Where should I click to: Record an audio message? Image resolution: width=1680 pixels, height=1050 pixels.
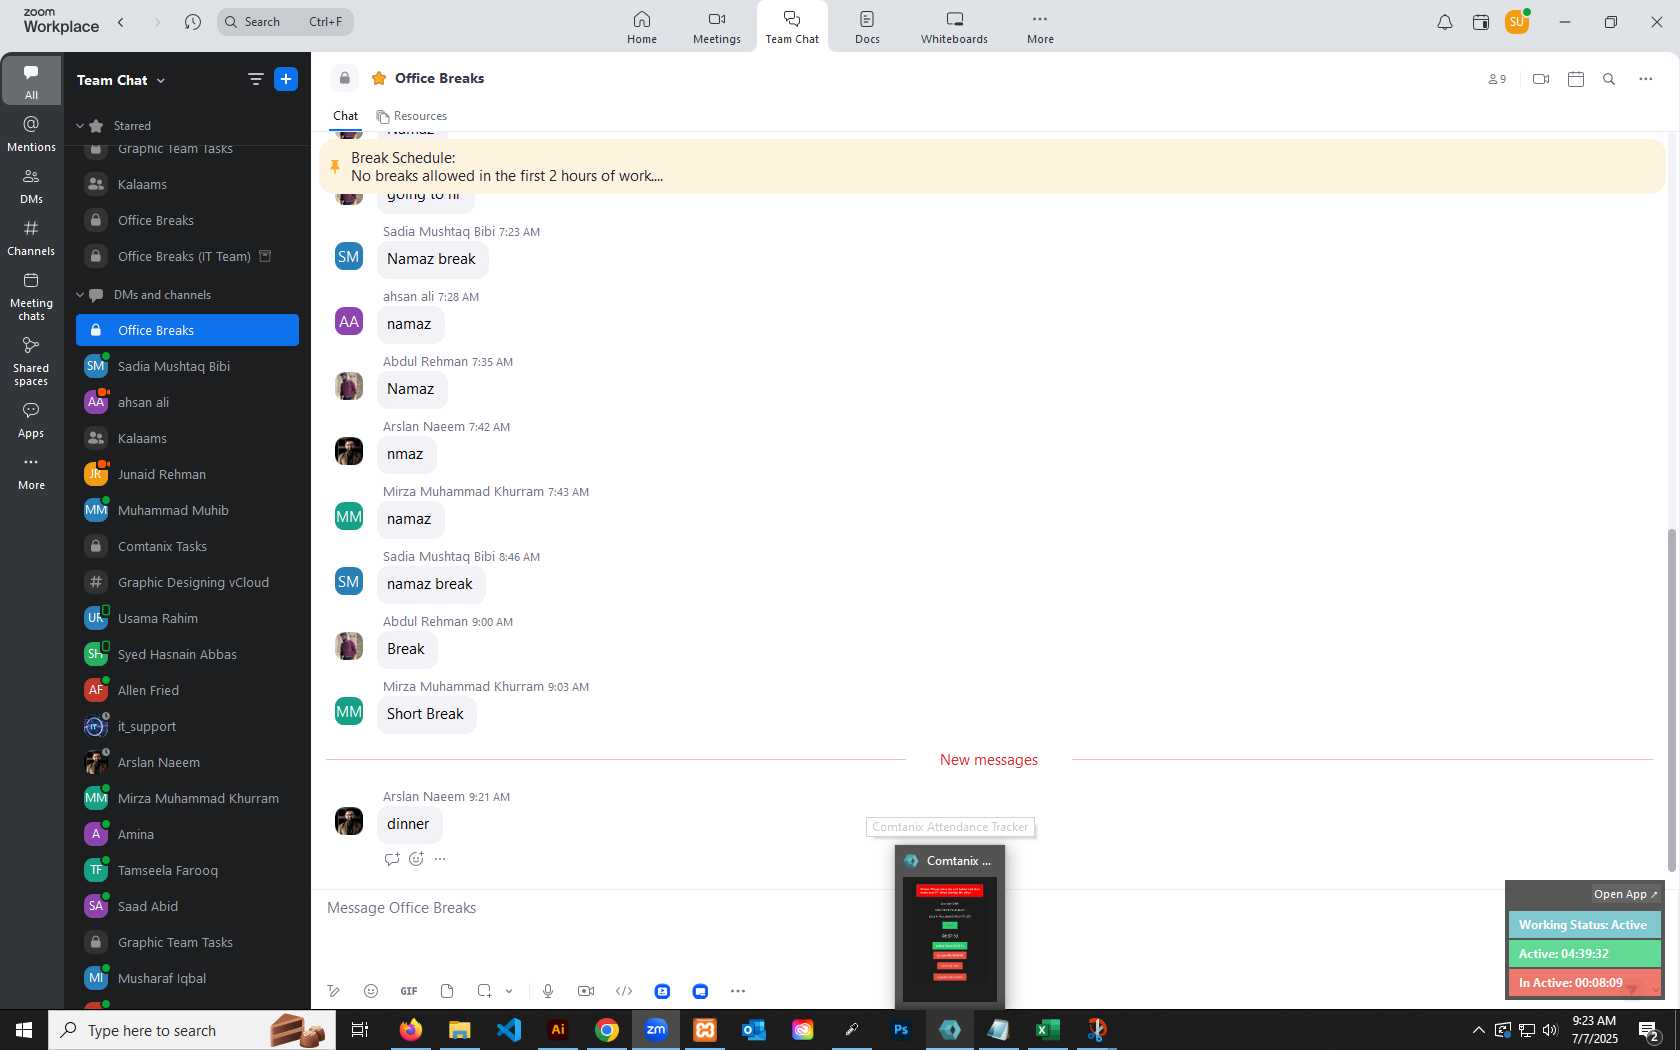coord(548,991)
